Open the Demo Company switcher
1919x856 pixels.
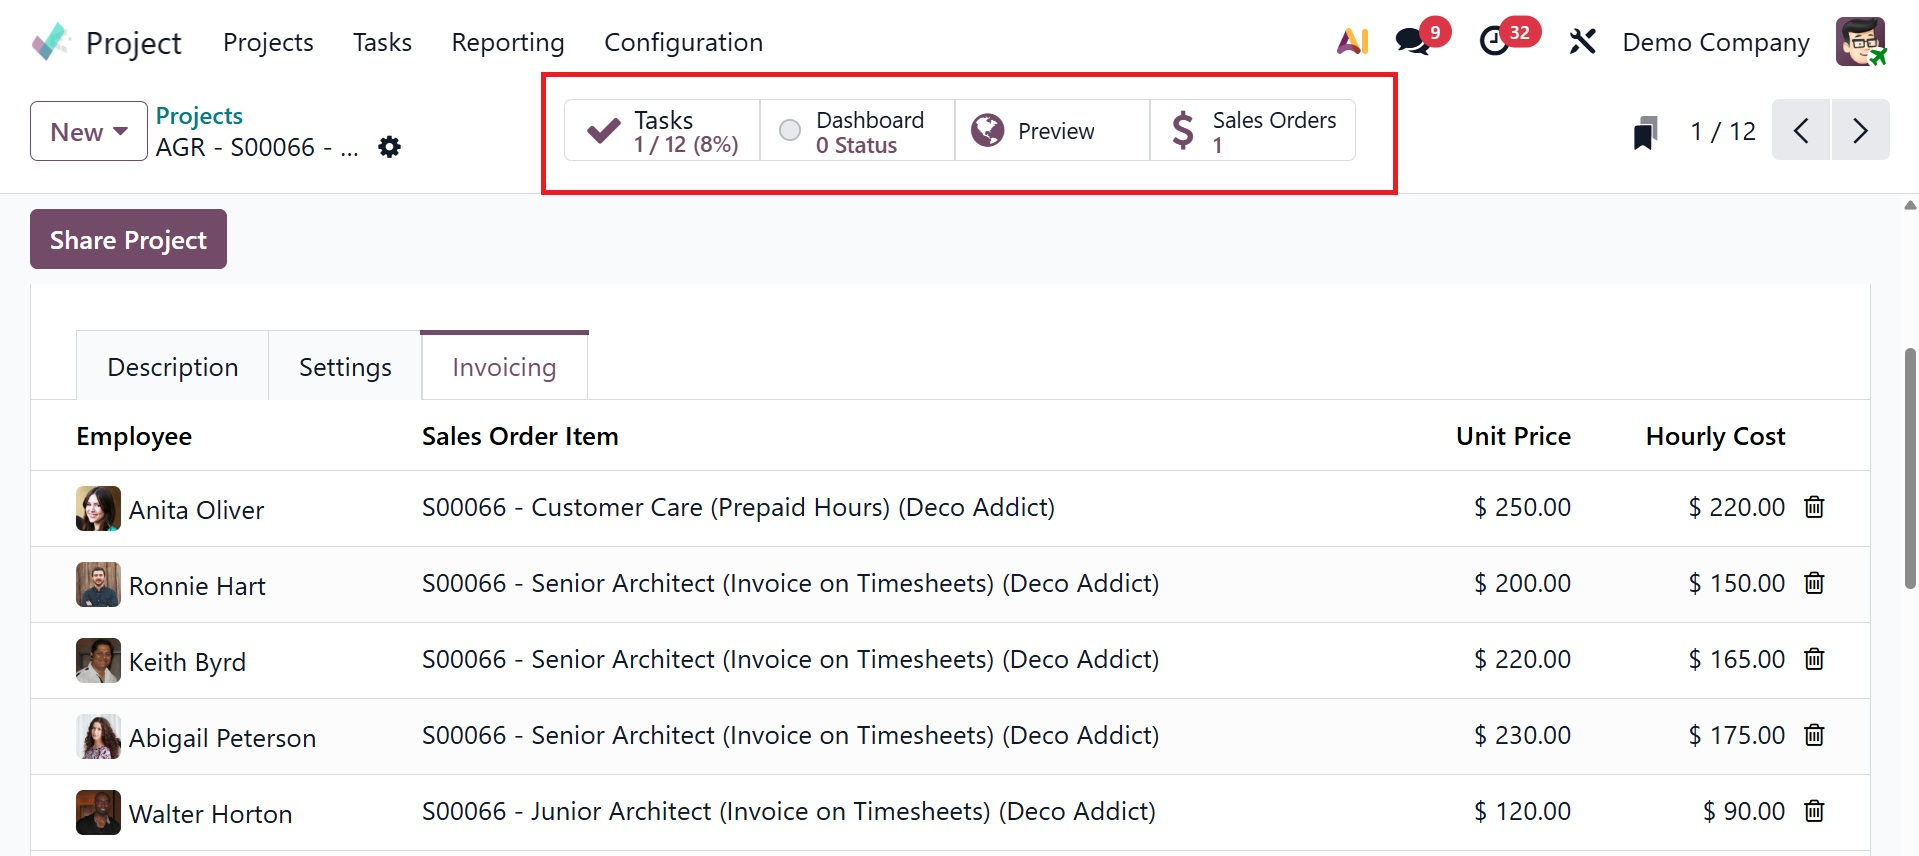coord(1715,42)
